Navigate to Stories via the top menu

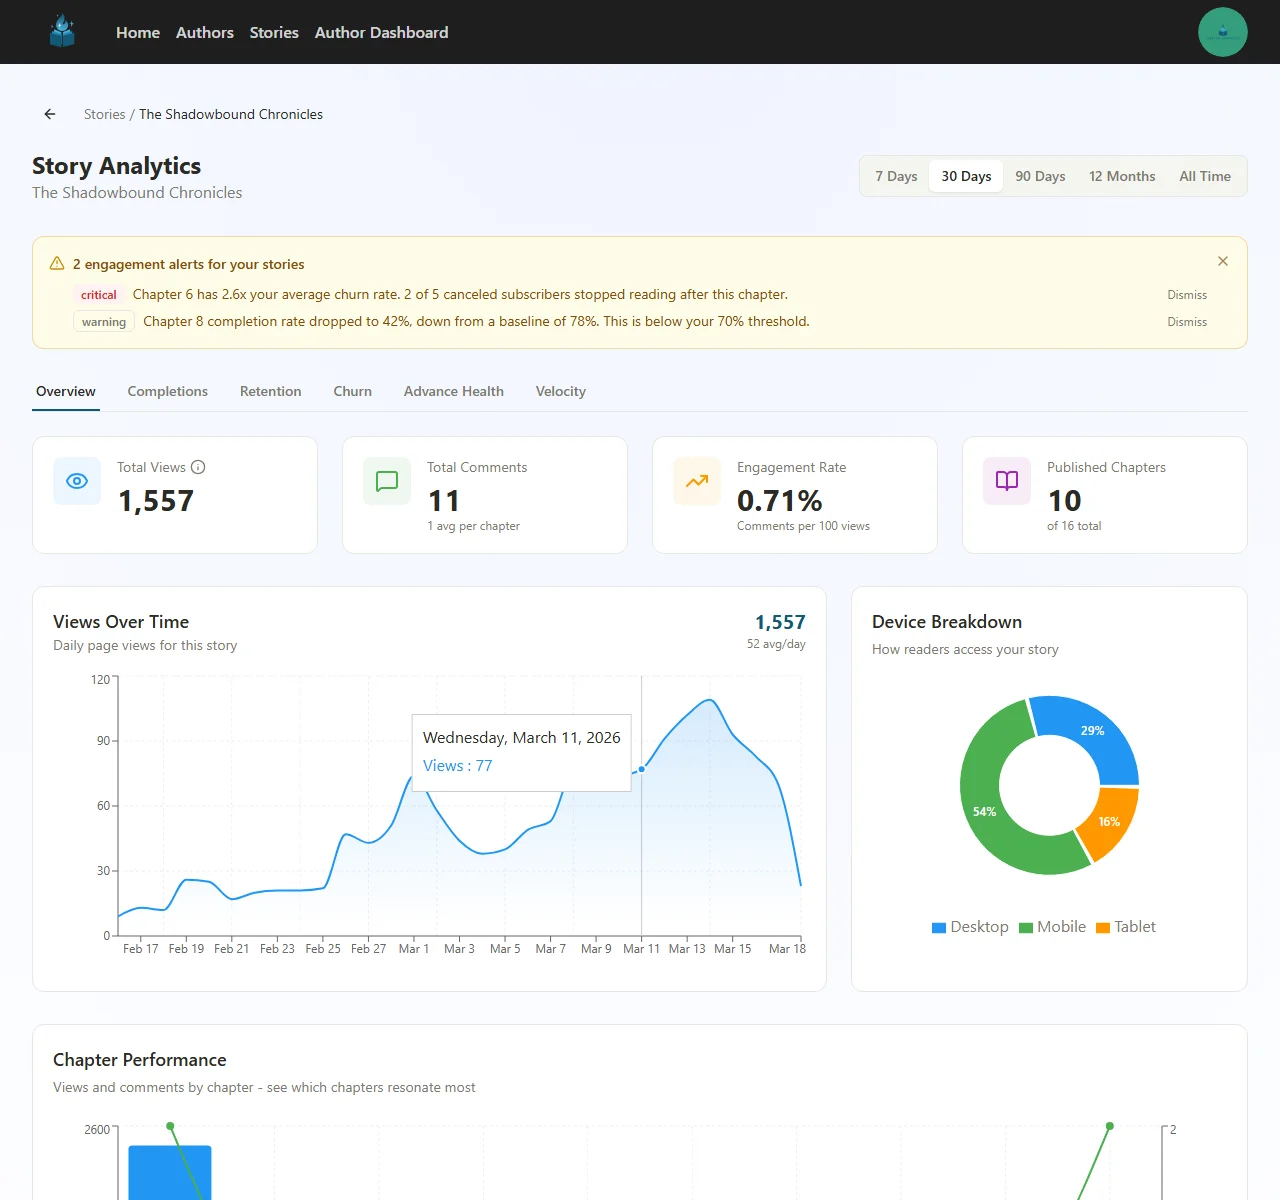273,32
